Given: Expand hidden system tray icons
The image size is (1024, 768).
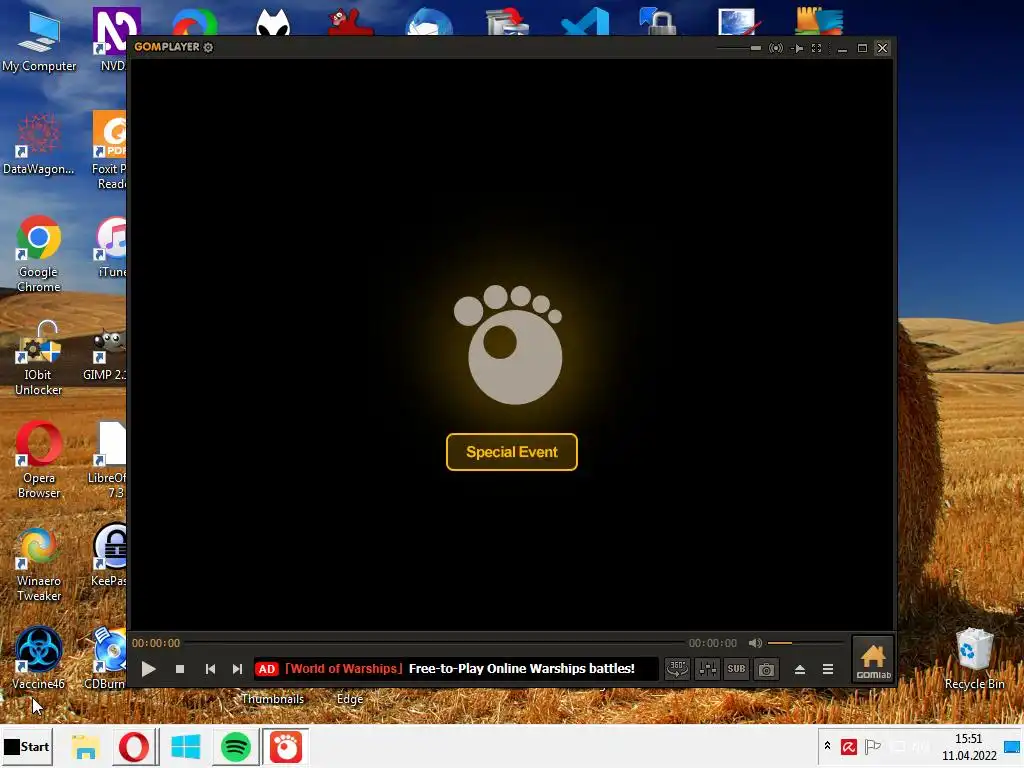Looking at the screenshot, I should click(x=827, y=746).
